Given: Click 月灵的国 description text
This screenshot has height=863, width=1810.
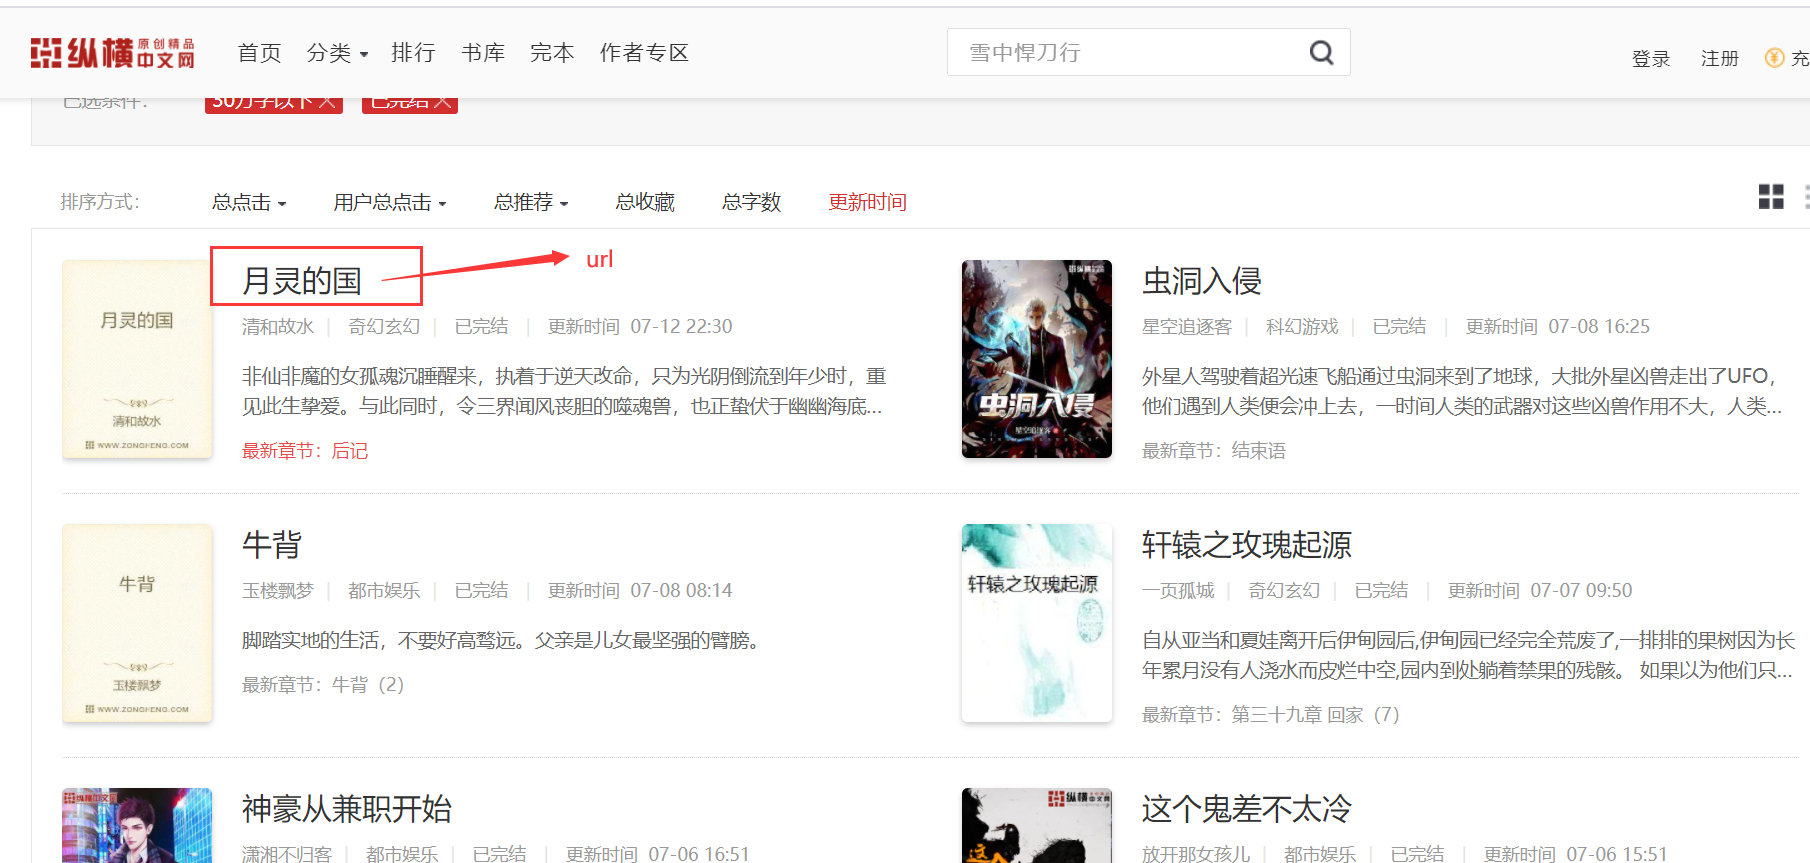Looking at the screenshot, I should click(x=564, y=391).
